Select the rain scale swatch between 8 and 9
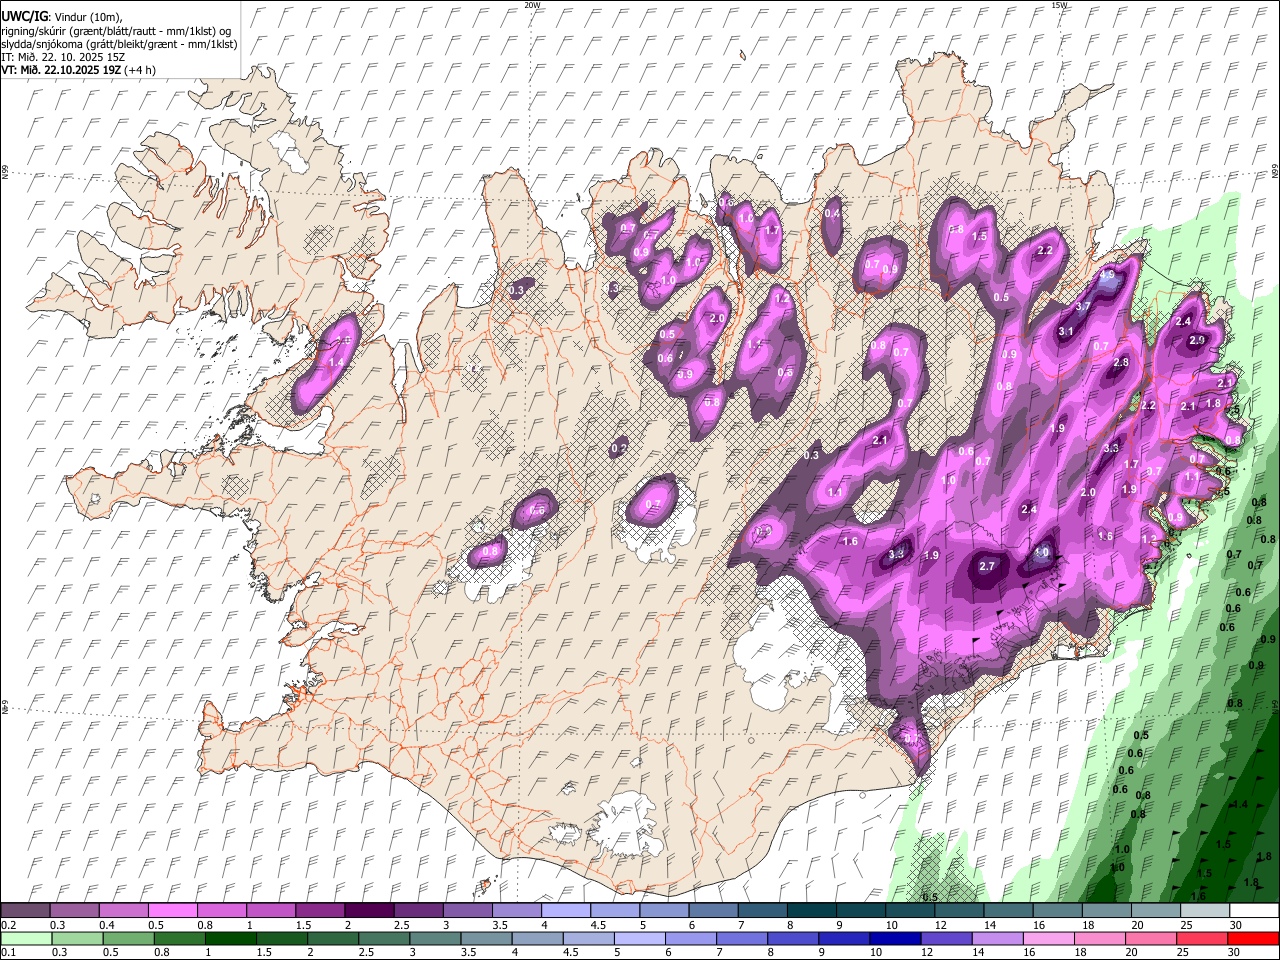 pyautogui.click(x=792, y=939)
